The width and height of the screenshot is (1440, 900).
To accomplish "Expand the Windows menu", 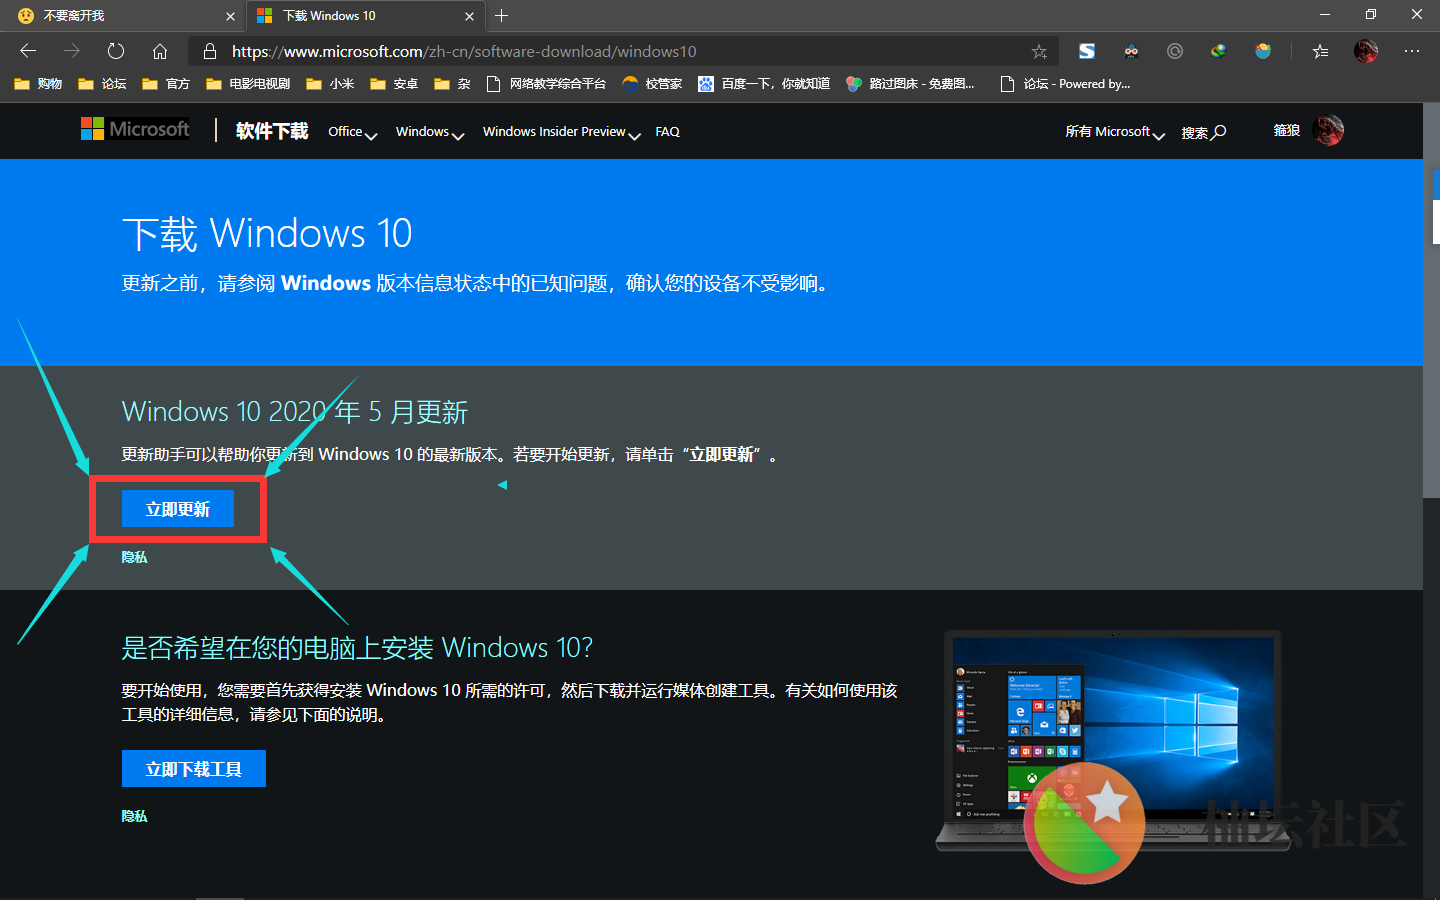I will (430, 132).
